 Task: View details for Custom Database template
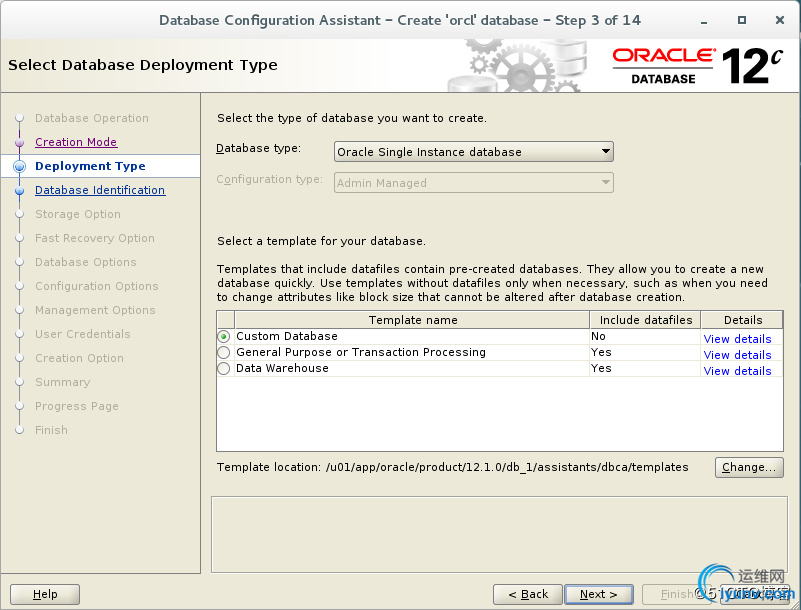pos(737,339)
